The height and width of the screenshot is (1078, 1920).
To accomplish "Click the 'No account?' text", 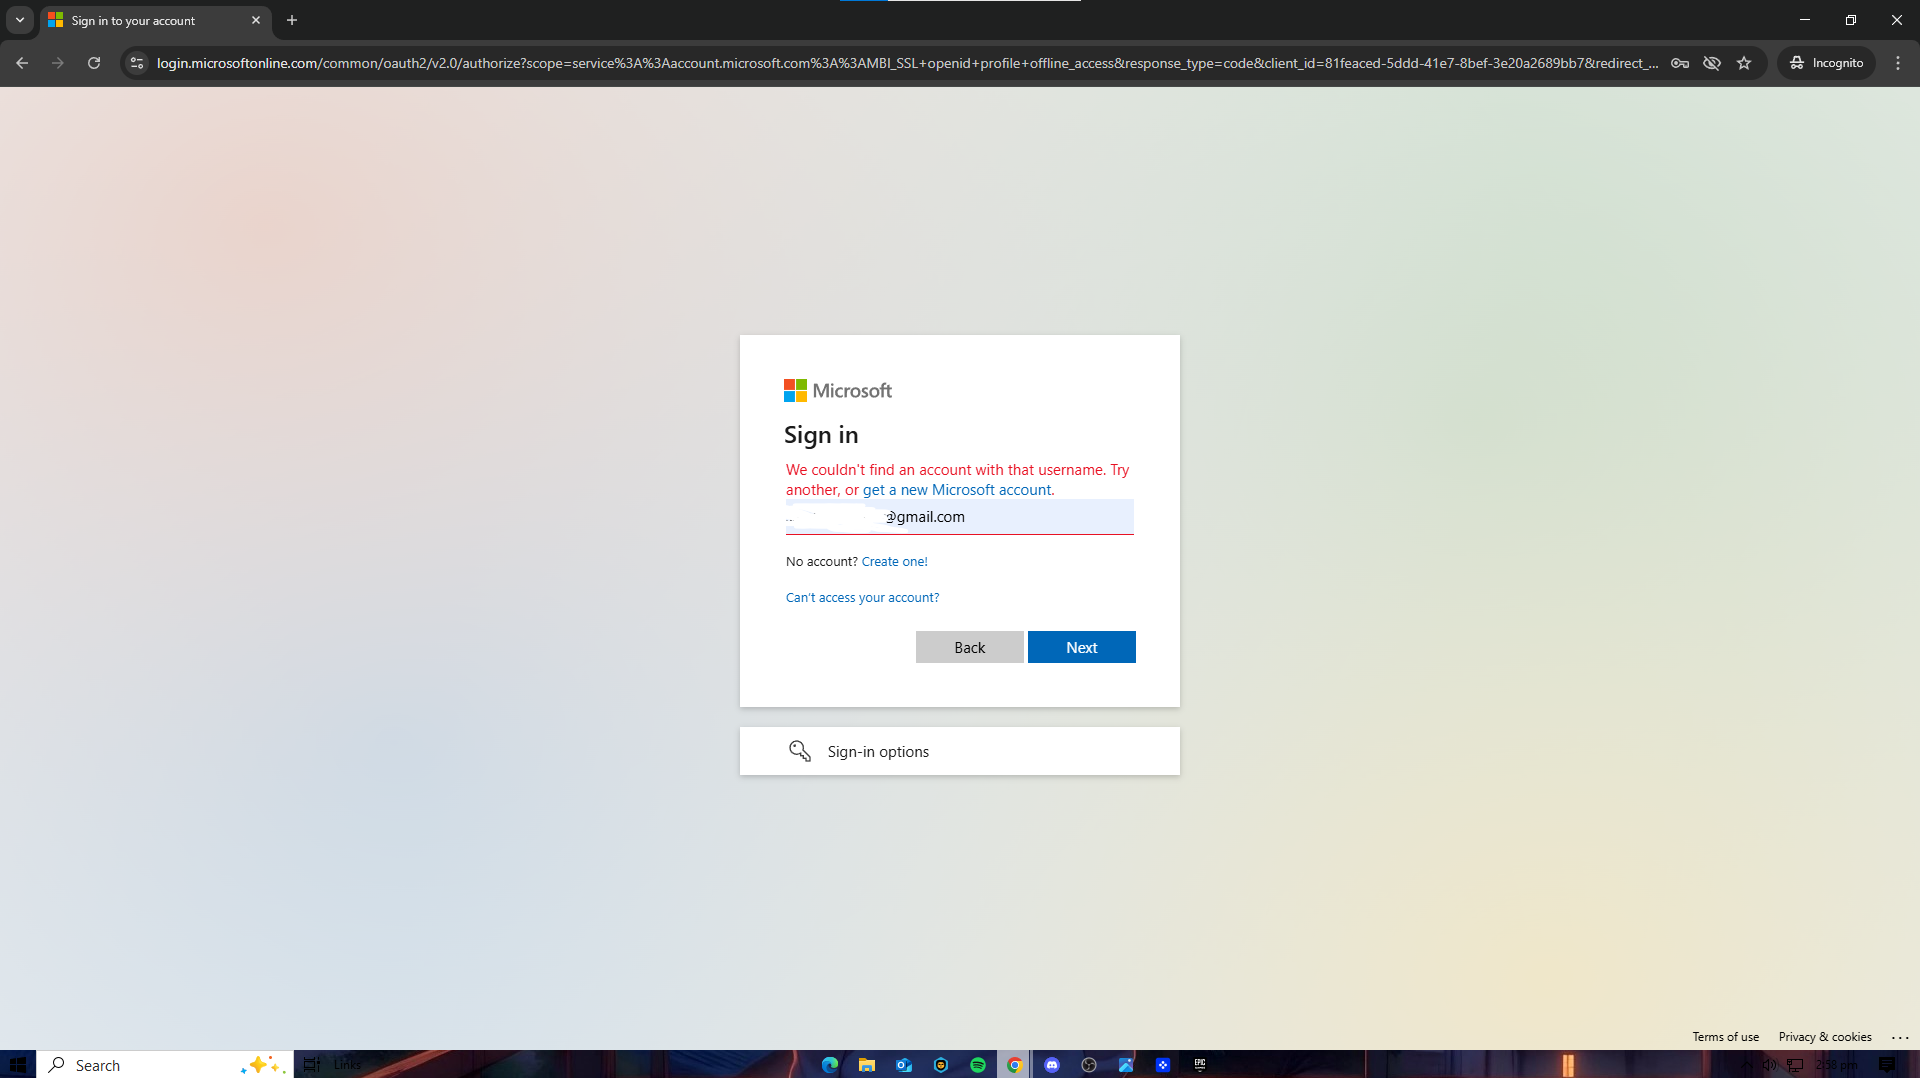I will 822,562.
